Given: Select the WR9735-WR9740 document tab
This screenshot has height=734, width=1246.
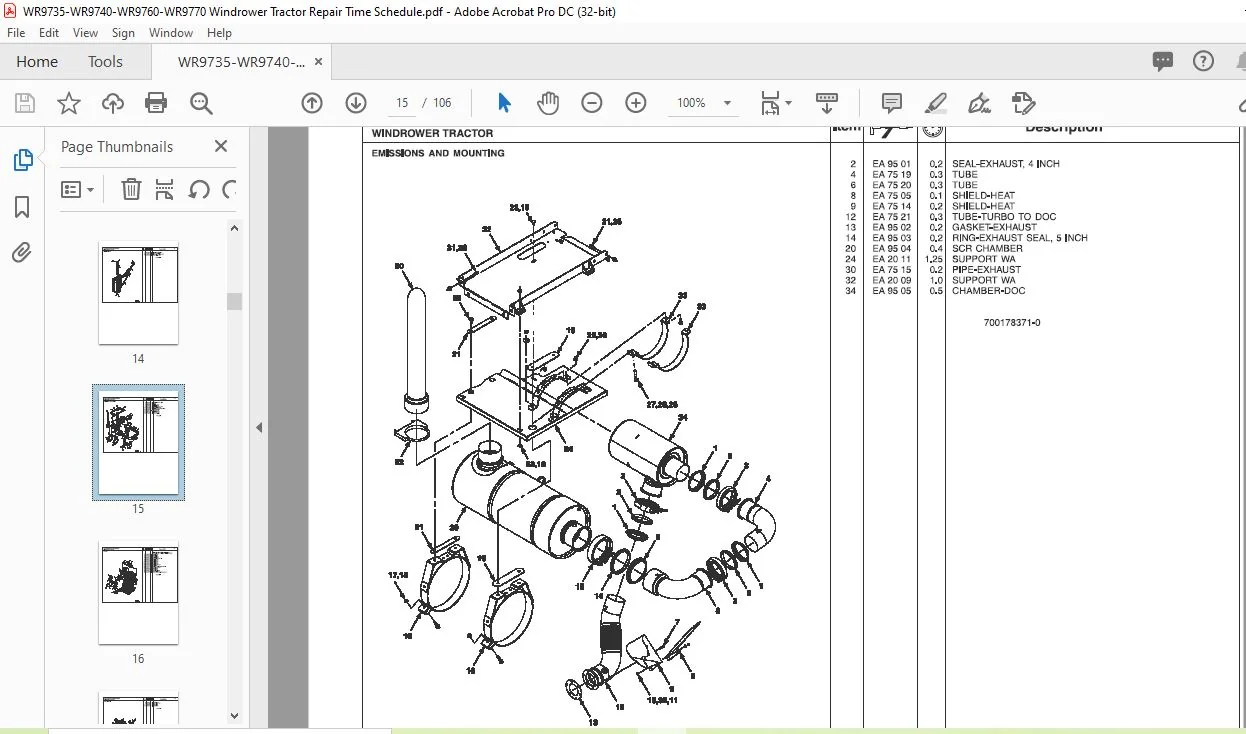Looking at the screenshot, I should (x=242, y=62).
